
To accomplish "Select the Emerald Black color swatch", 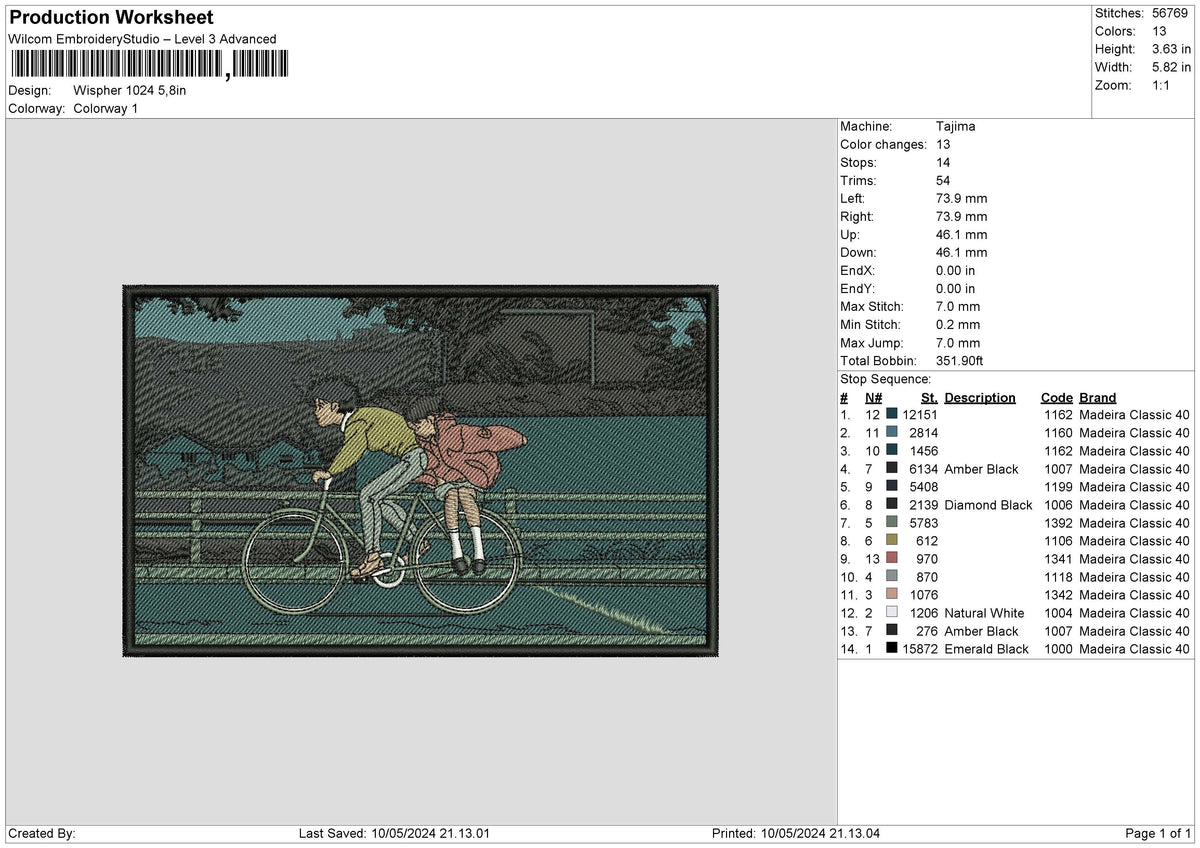I will 891,648.
